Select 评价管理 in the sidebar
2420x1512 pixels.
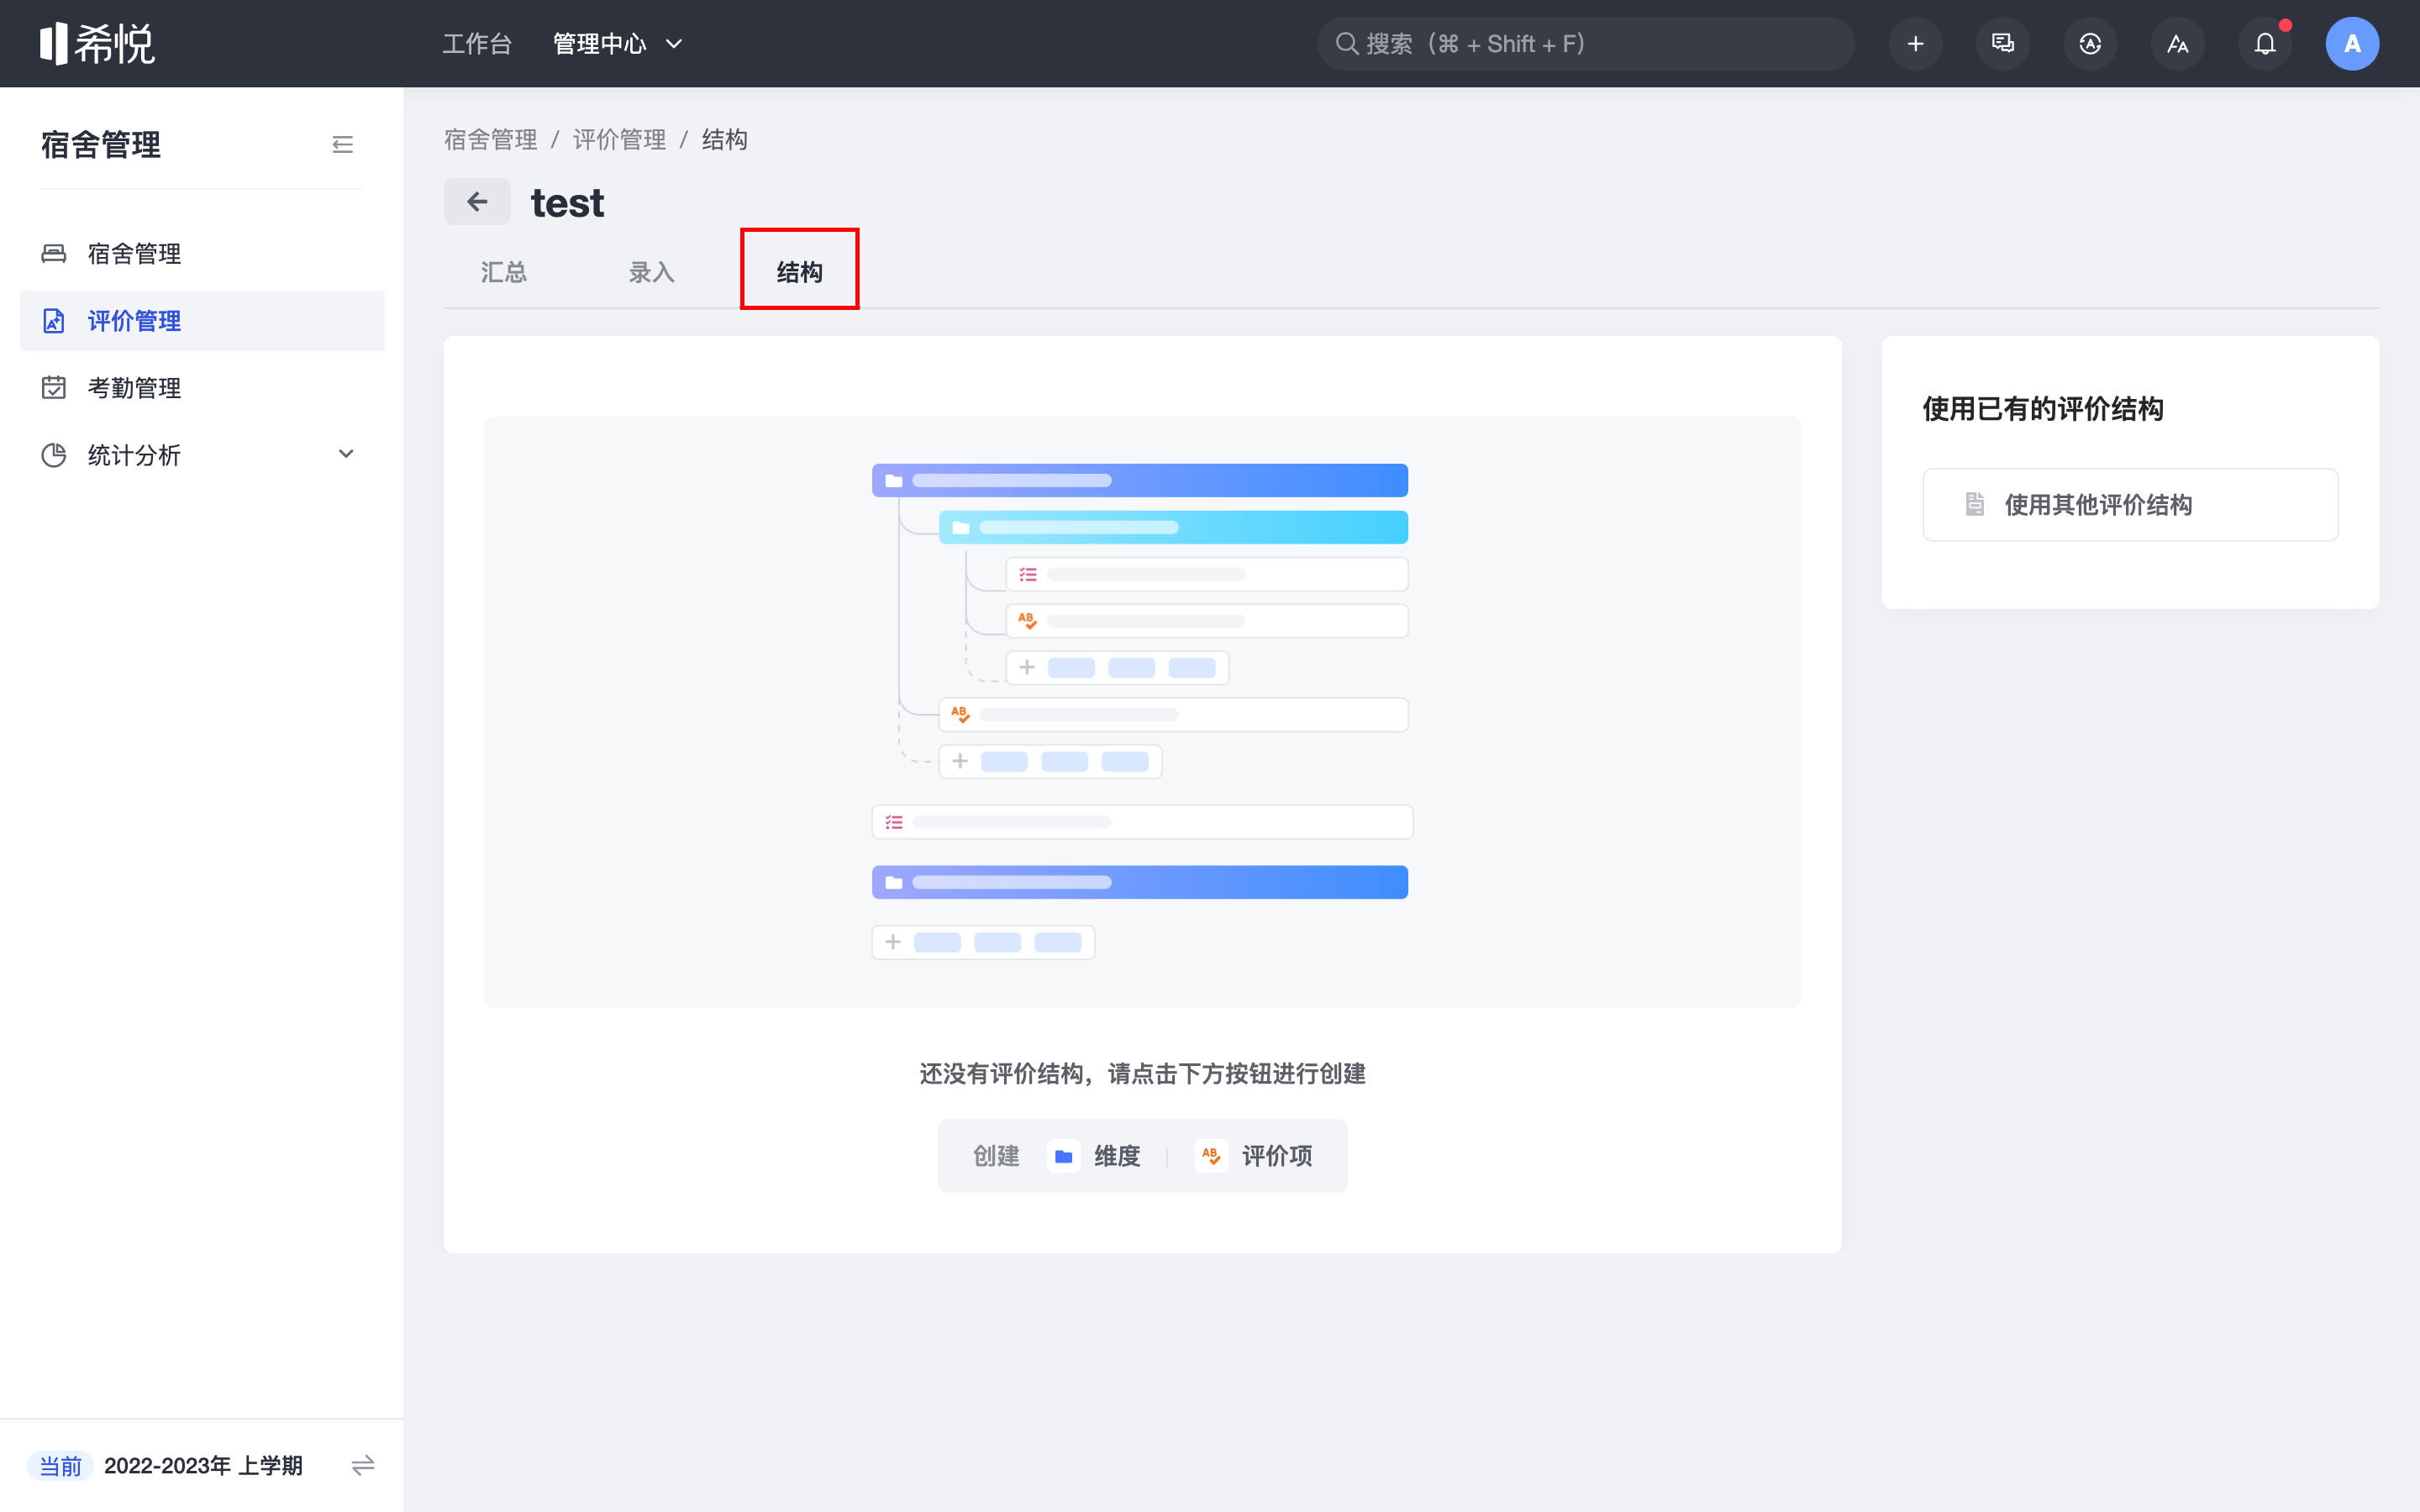tap(202, 321)
